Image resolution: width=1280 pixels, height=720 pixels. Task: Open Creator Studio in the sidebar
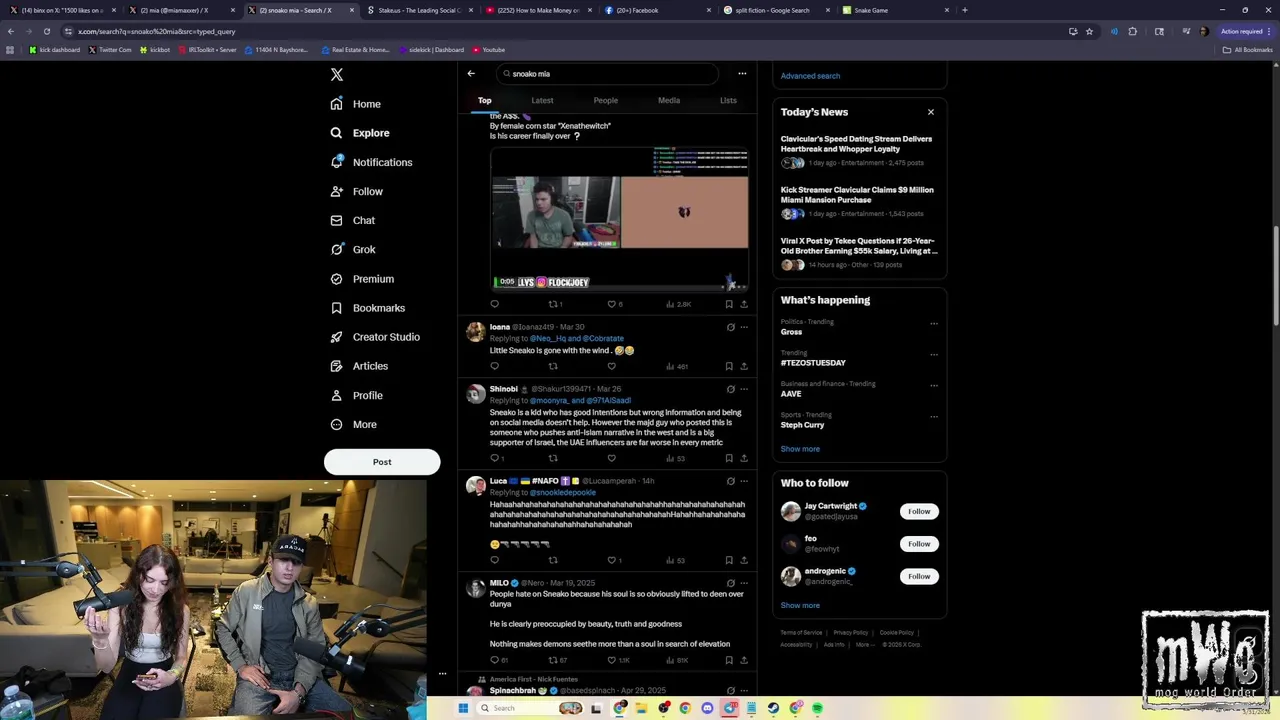pyautogui.click(x=375, y=337)
